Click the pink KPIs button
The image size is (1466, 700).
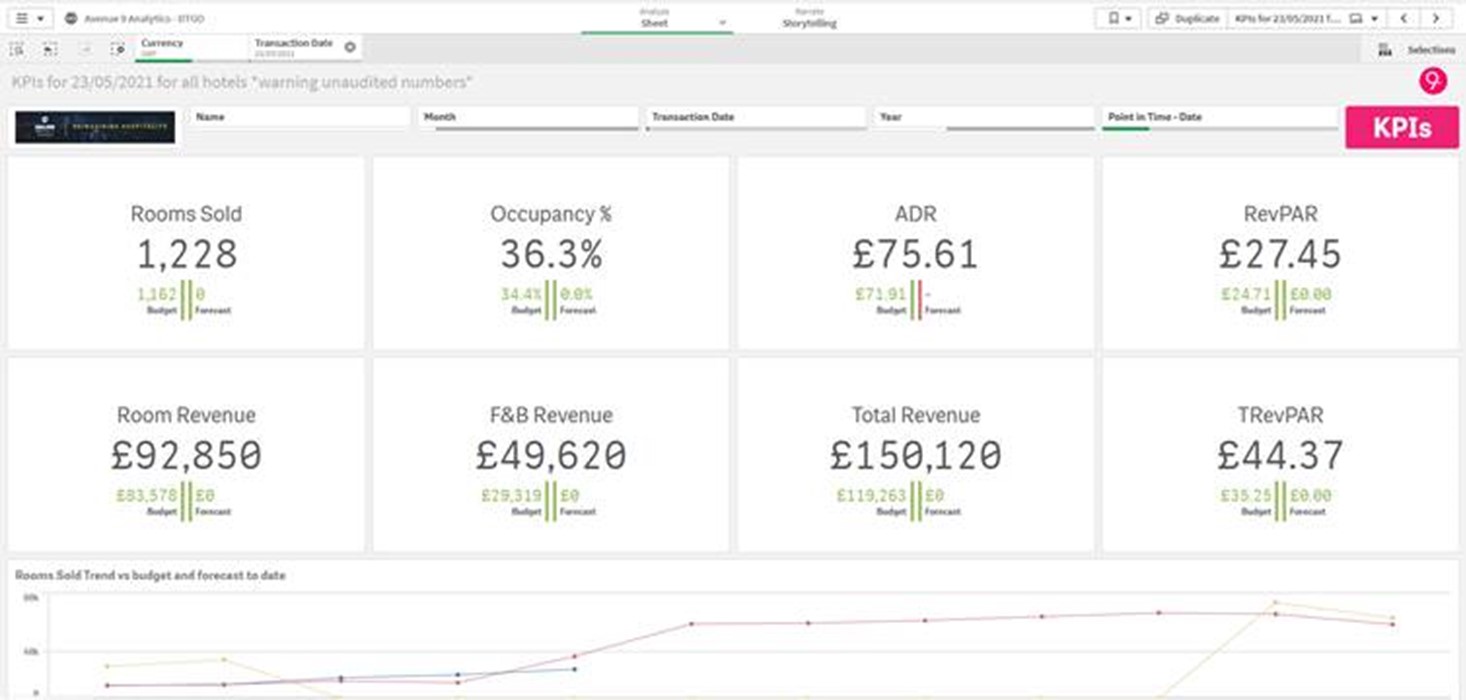click(x=1401, y=128)
